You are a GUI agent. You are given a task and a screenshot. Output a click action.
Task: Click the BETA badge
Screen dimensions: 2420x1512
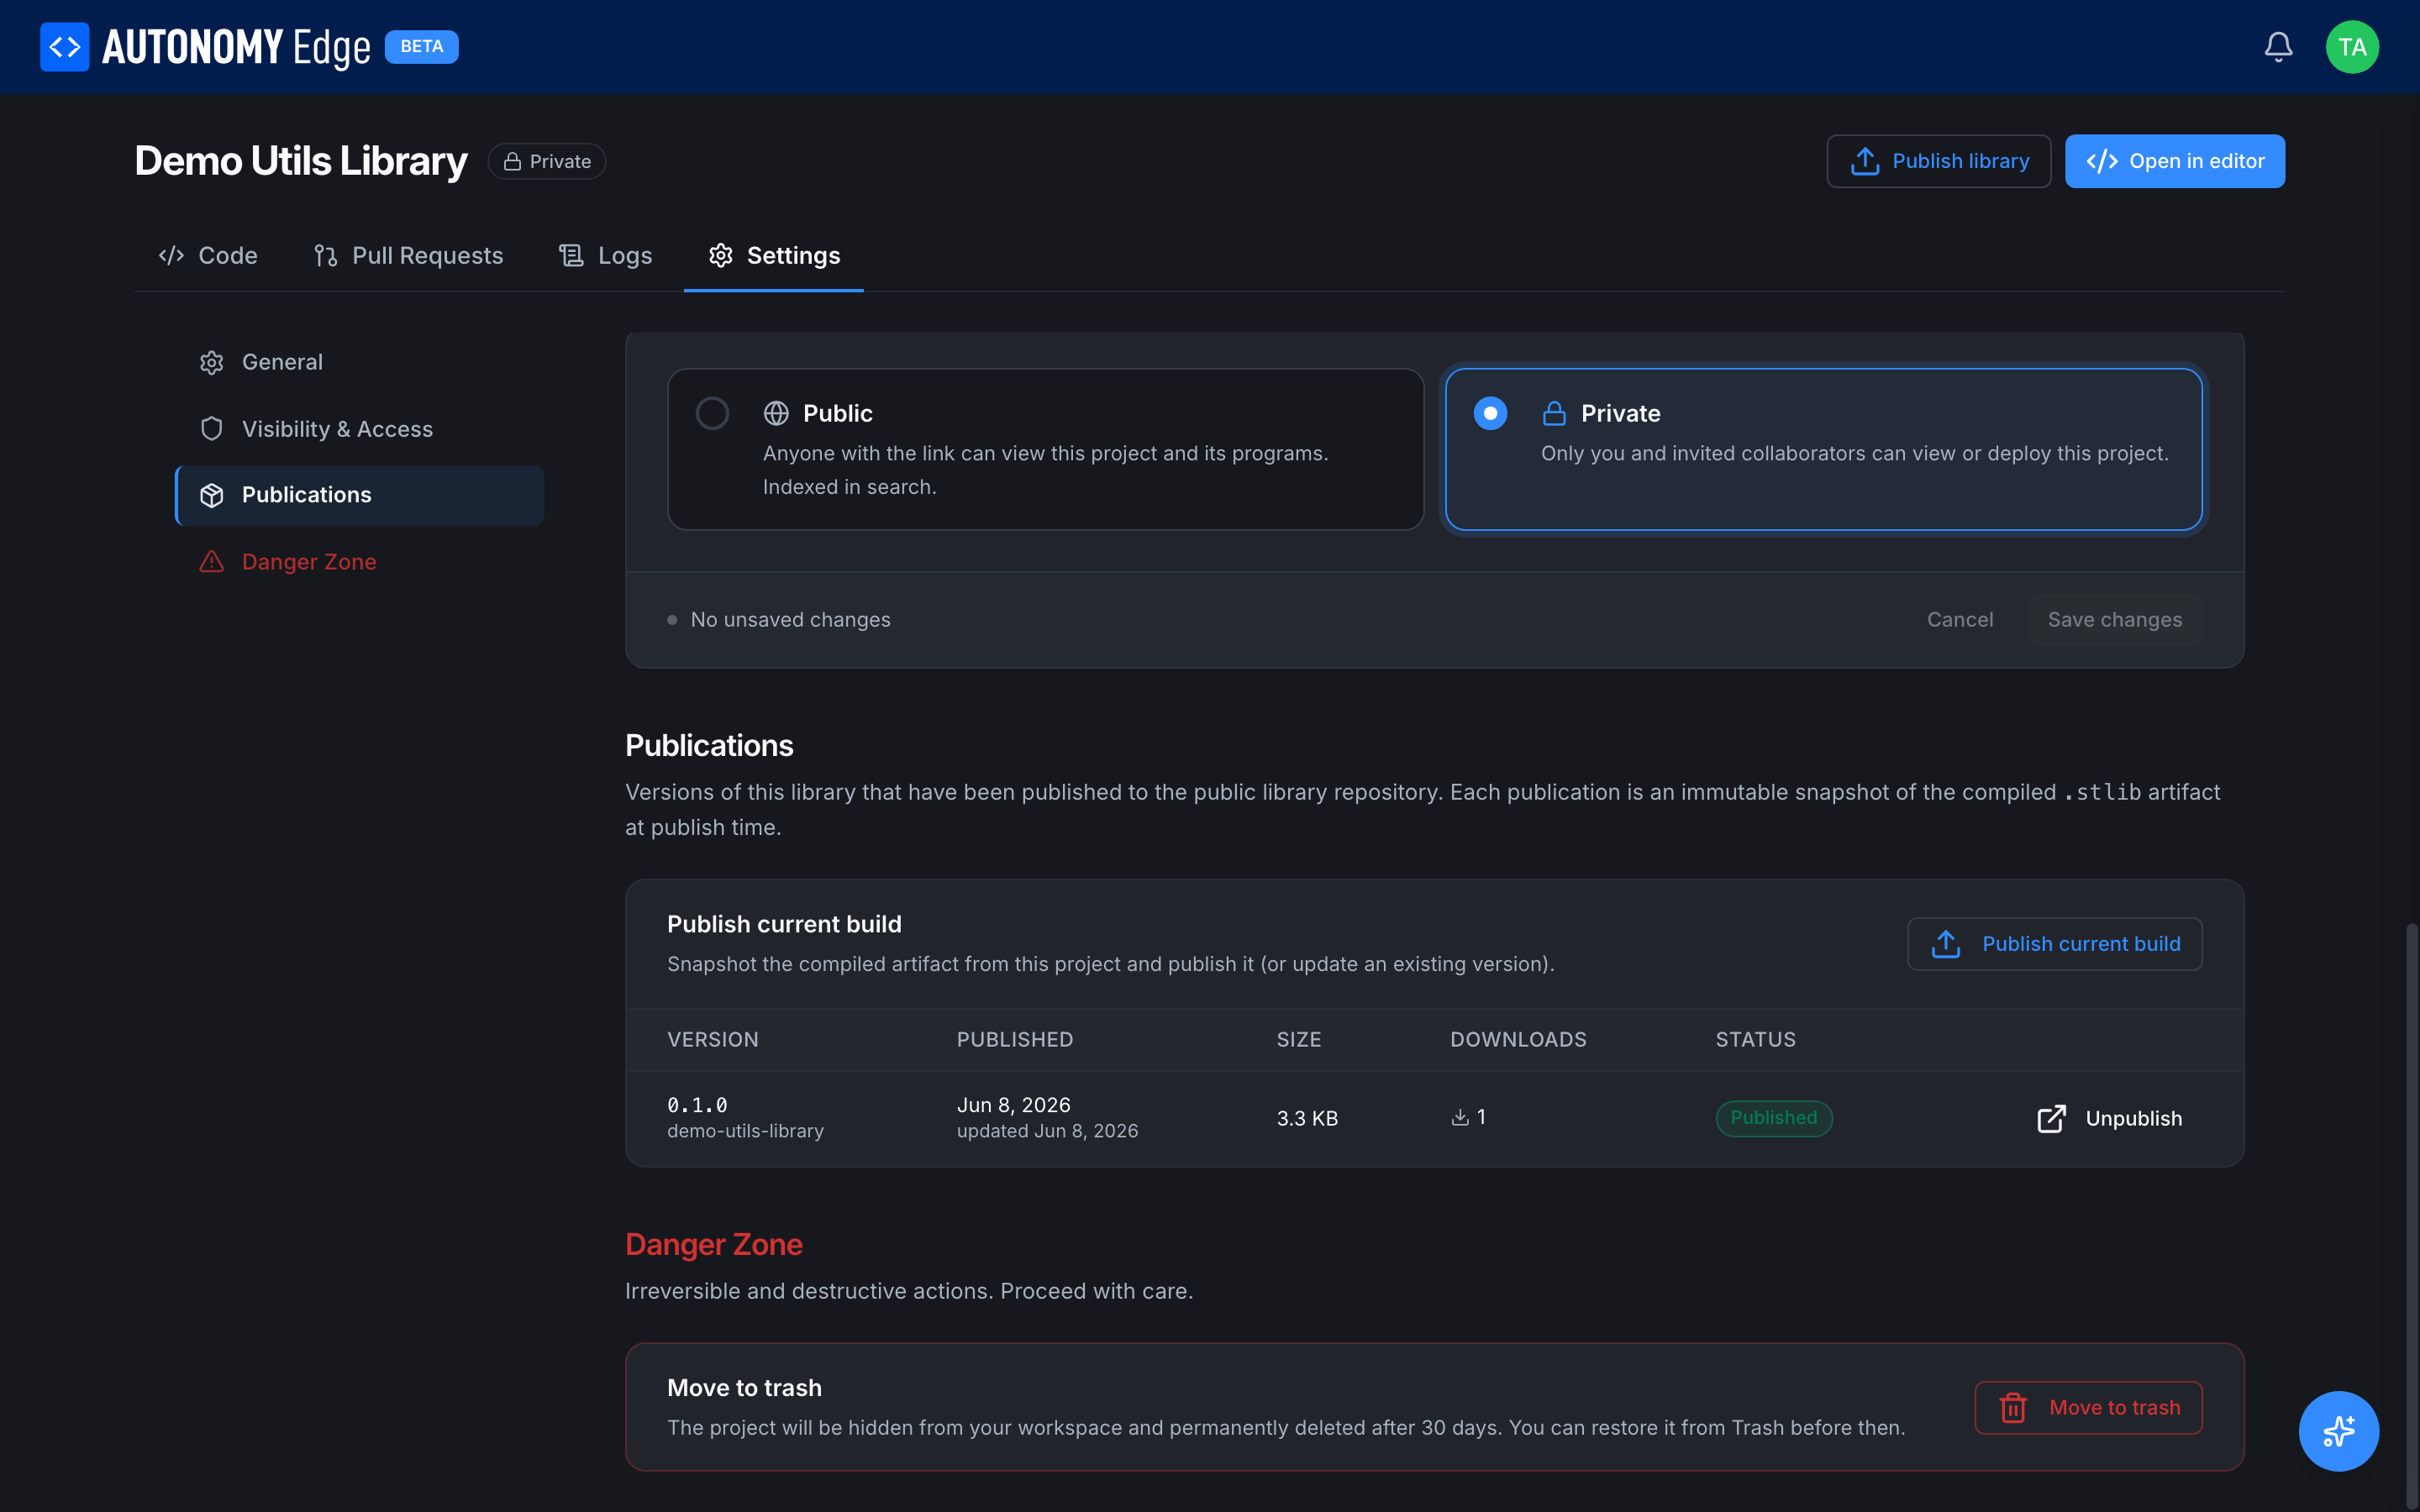pyautogui.click(x=421, y=47)
